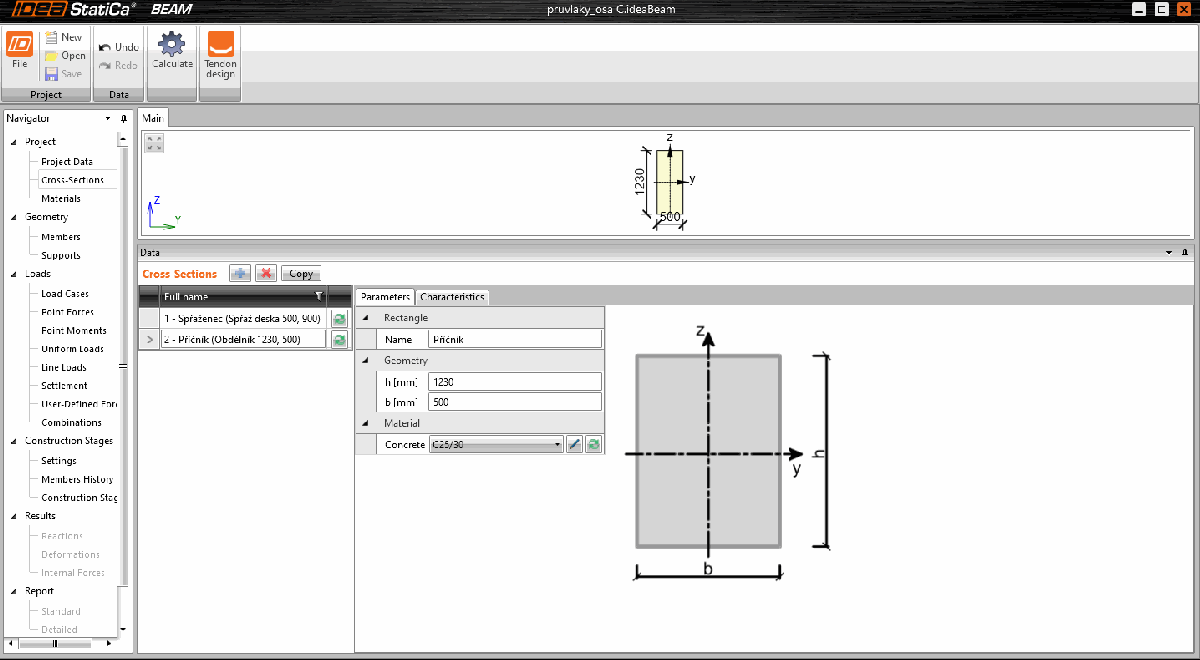Switch to the Characteristics tab
1200x660 pixels.
[451, 297]
